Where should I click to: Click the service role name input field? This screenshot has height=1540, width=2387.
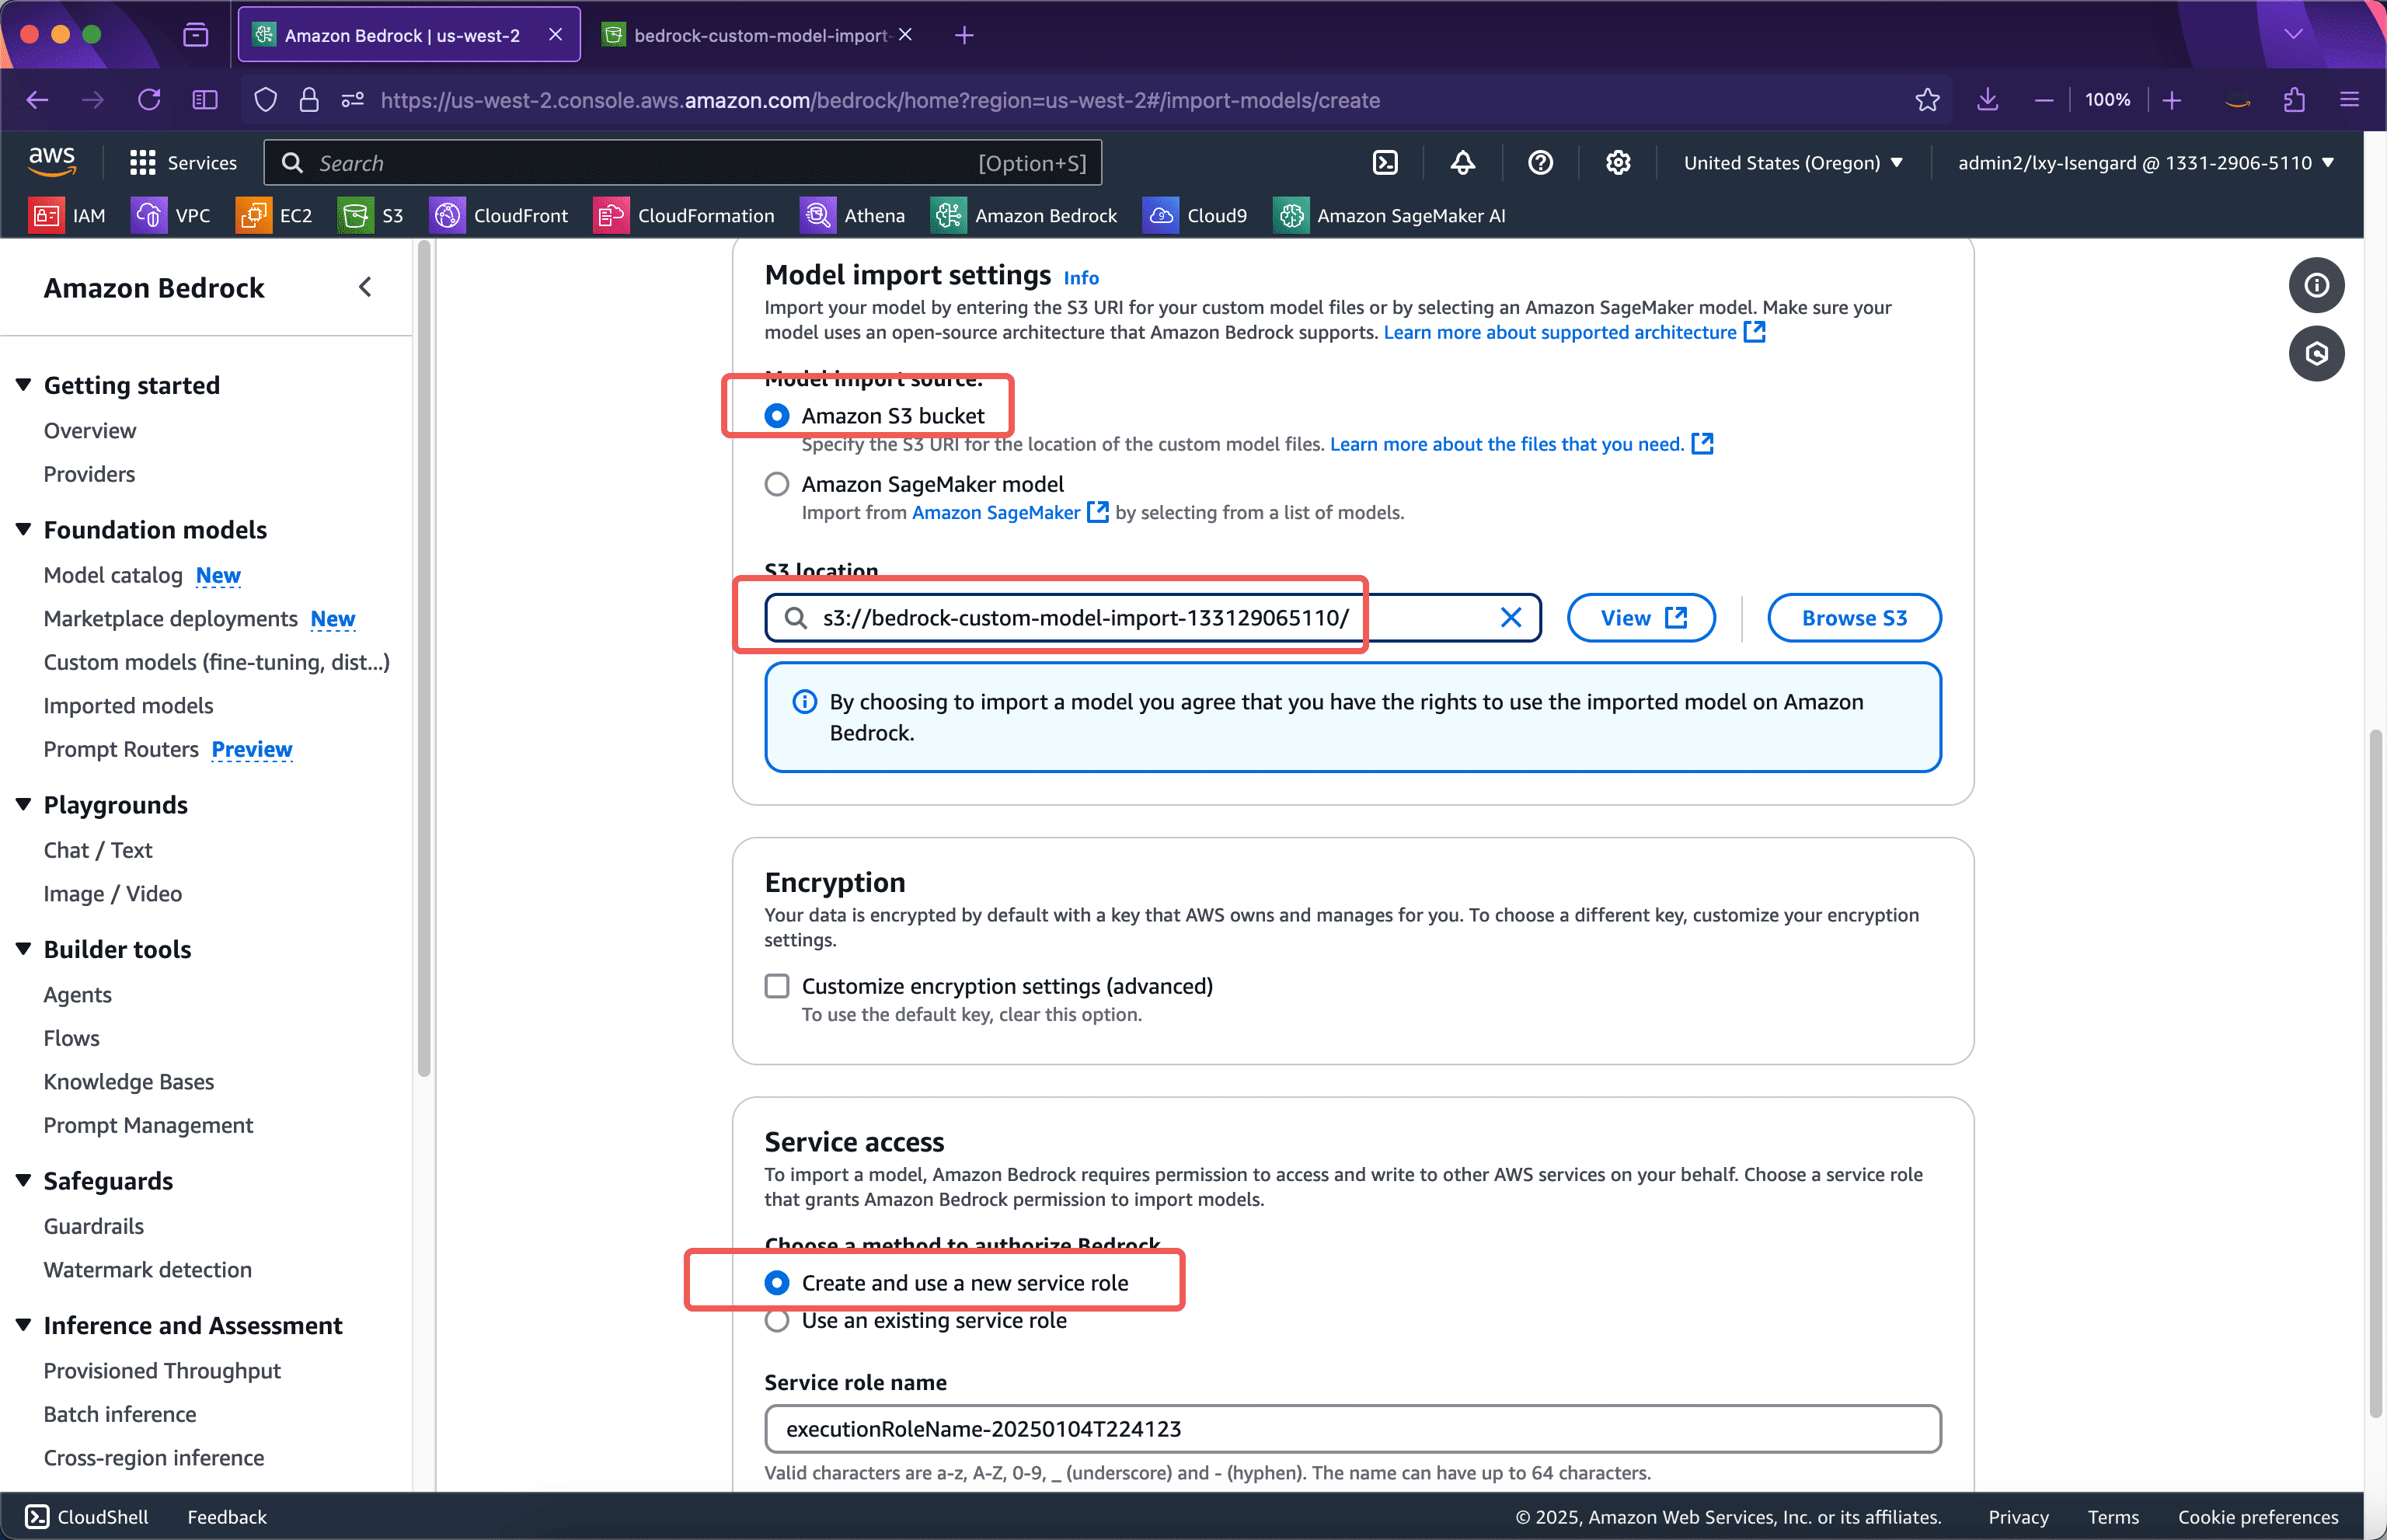1351,1429
